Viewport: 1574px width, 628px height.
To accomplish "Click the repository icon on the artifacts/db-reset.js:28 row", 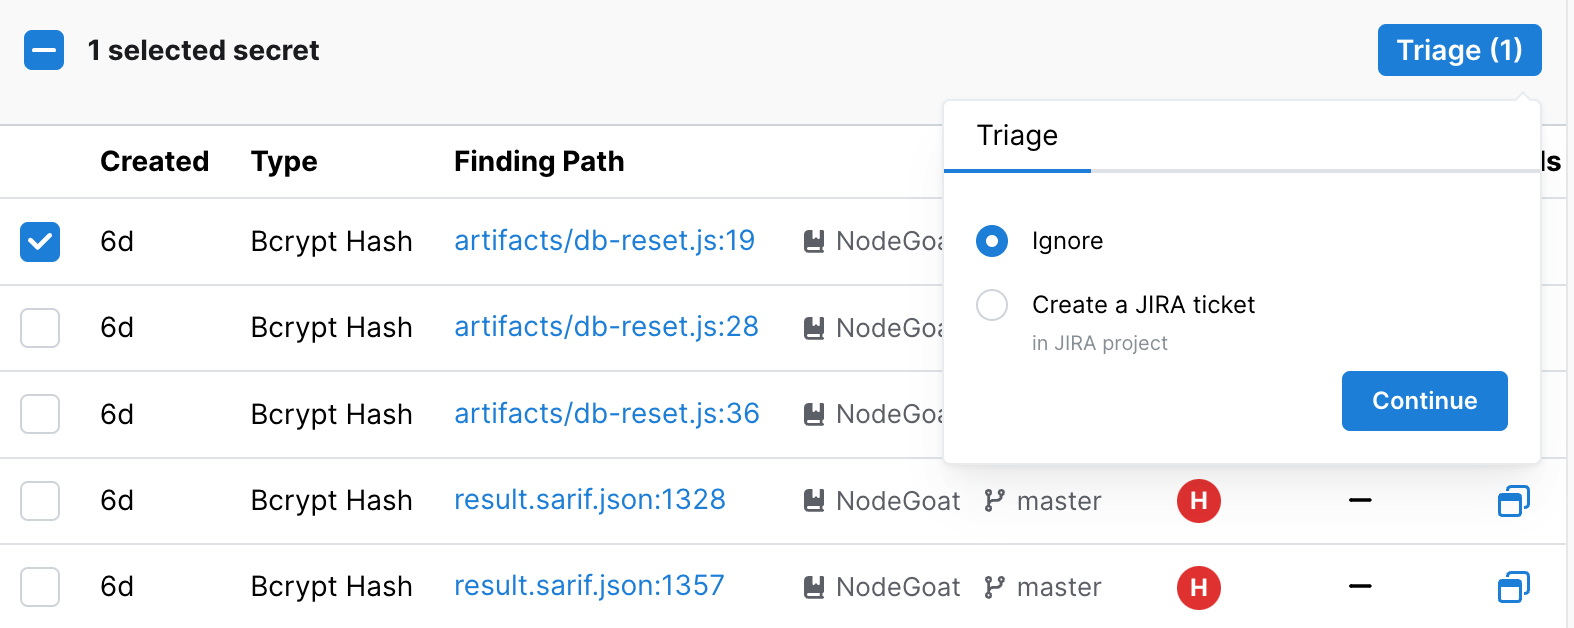I will [x=811, y=327].
